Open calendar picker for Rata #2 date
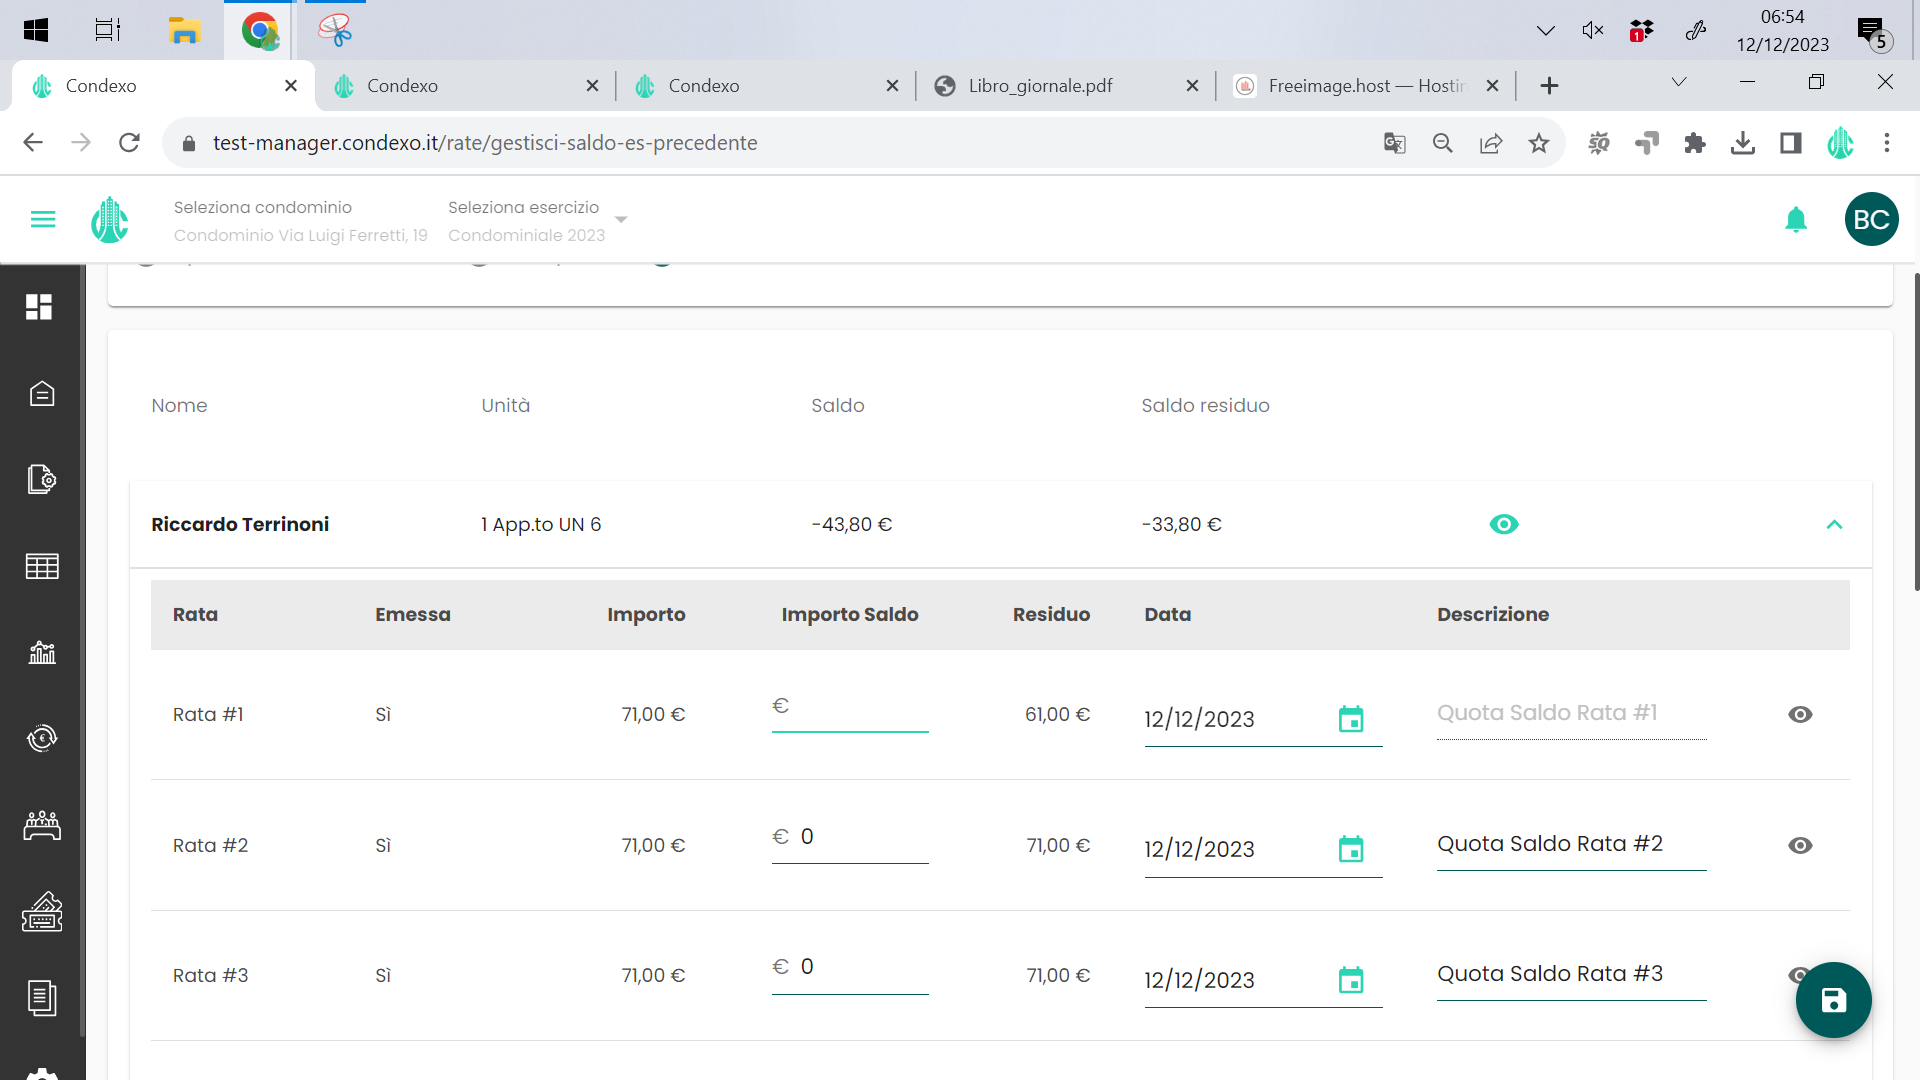Screen dimensions: 1920x1080 tap(1351, 849)
